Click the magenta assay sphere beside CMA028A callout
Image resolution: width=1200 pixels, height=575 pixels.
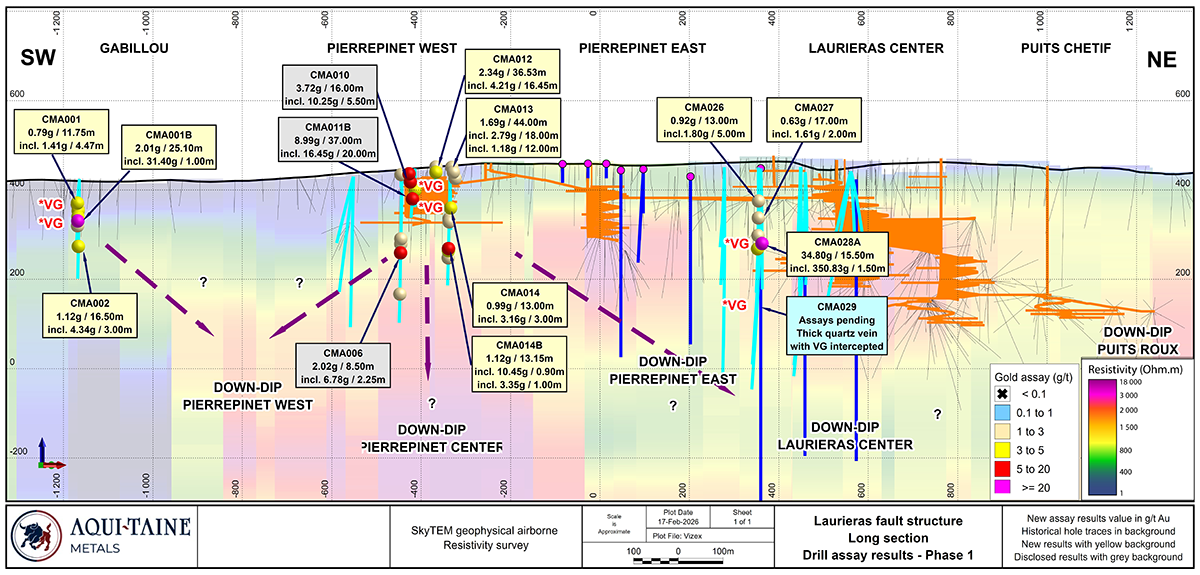(761, 244)
